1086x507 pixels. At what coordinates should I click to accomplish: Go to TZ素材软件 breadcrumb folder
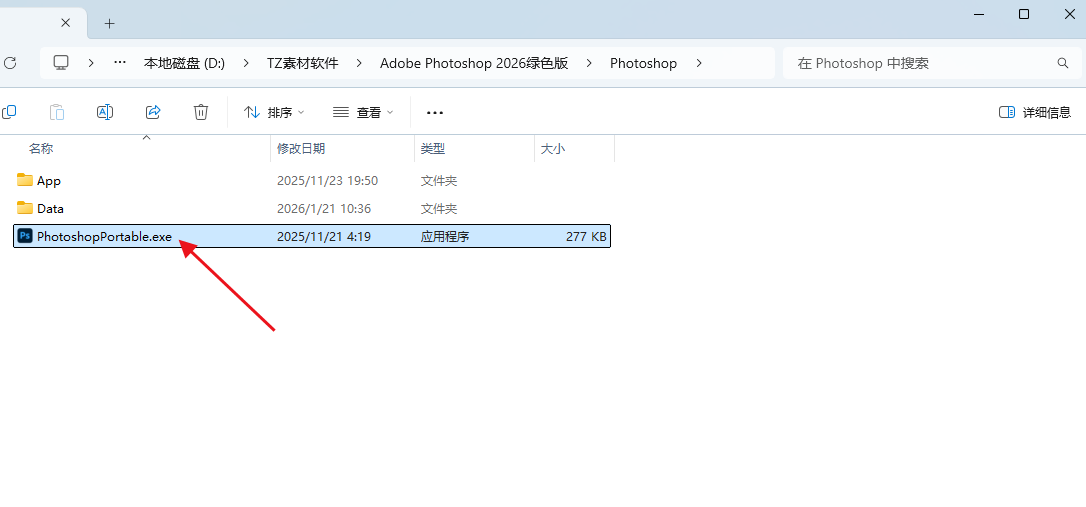(303, 63)
